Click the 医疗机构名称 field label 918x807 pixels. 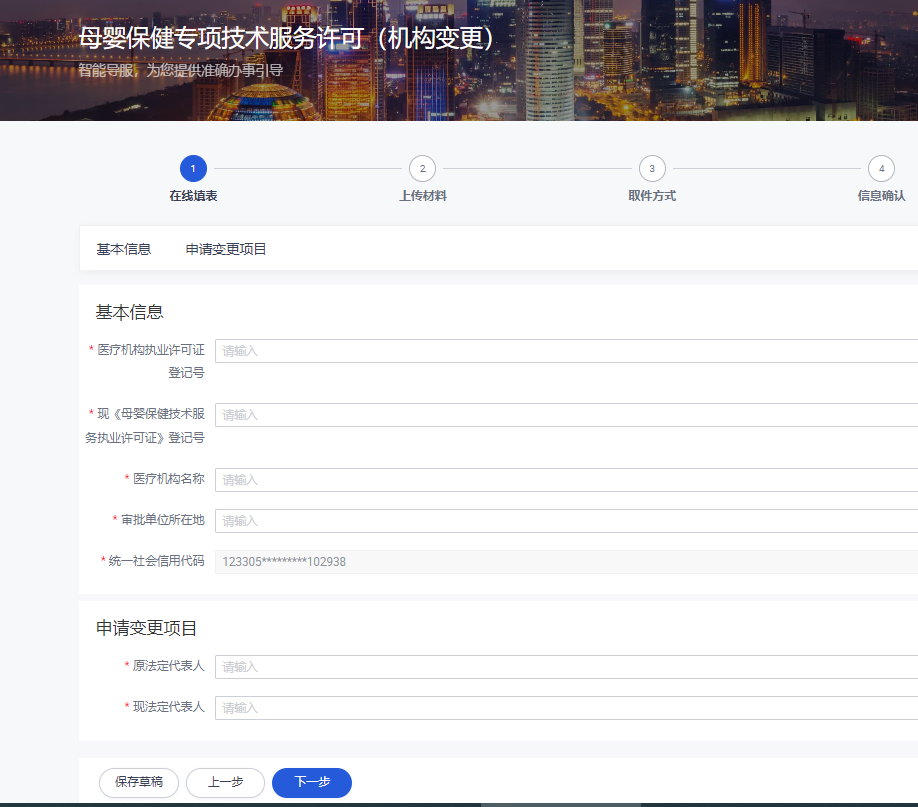coord(169,478)
